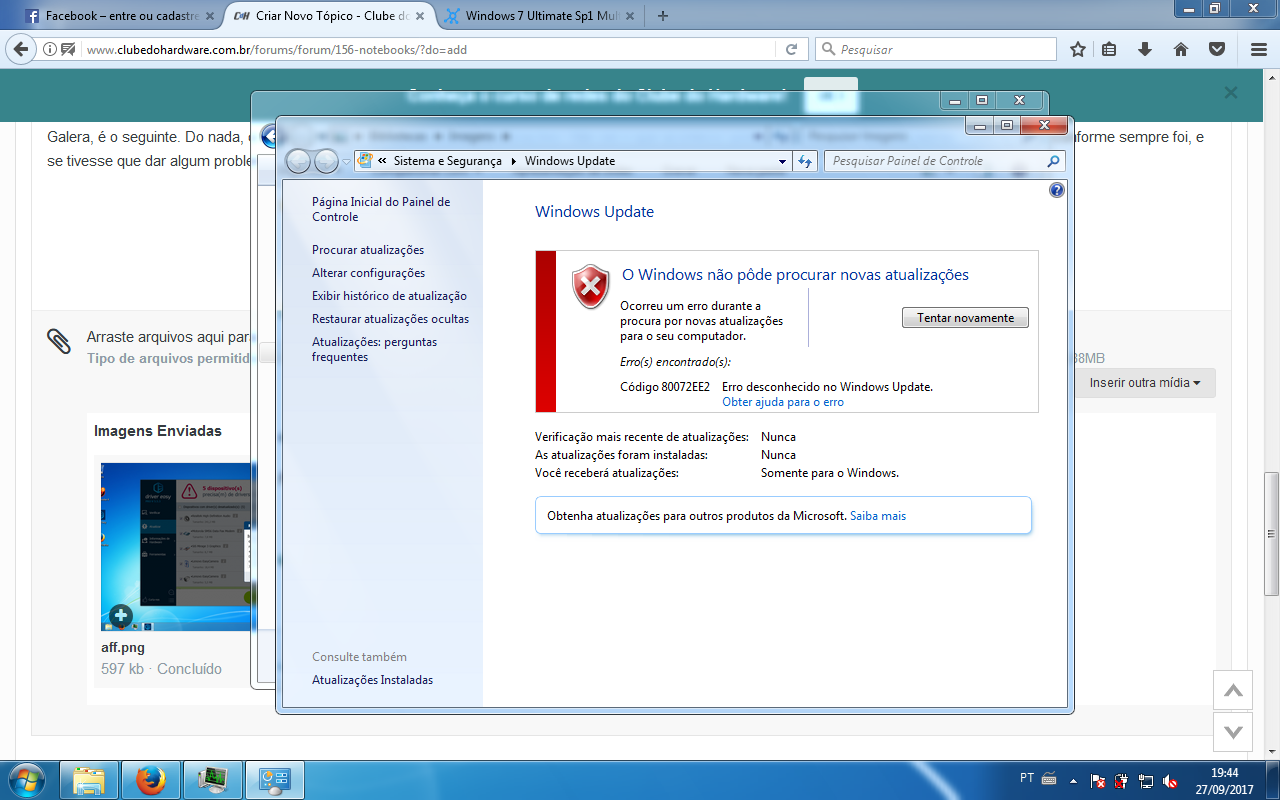Go to the Firefox home page icon
Viewport: 1280px width, 800px height.
(x=1181, y=49)
